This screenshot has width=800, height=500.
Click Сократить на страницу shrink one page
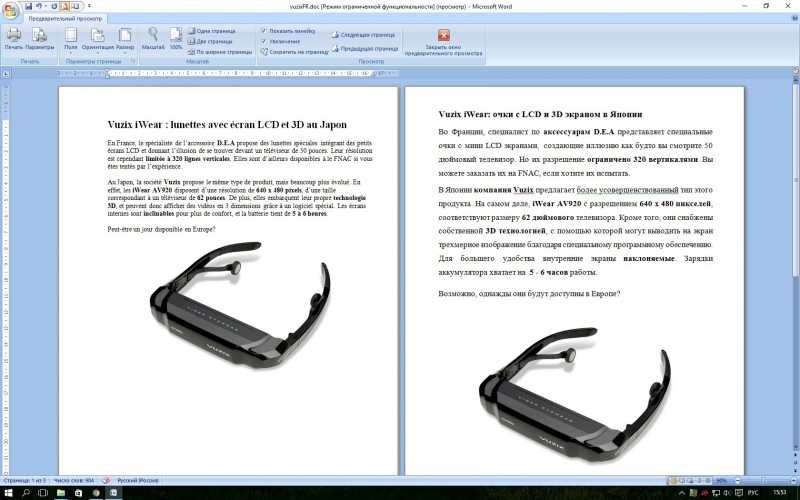(294, 52)
